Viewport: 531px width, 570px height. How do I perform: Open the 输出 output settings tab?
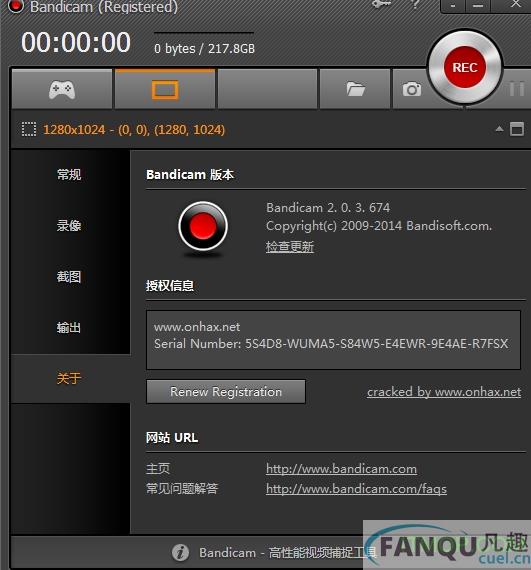click(x=69, y=328)
